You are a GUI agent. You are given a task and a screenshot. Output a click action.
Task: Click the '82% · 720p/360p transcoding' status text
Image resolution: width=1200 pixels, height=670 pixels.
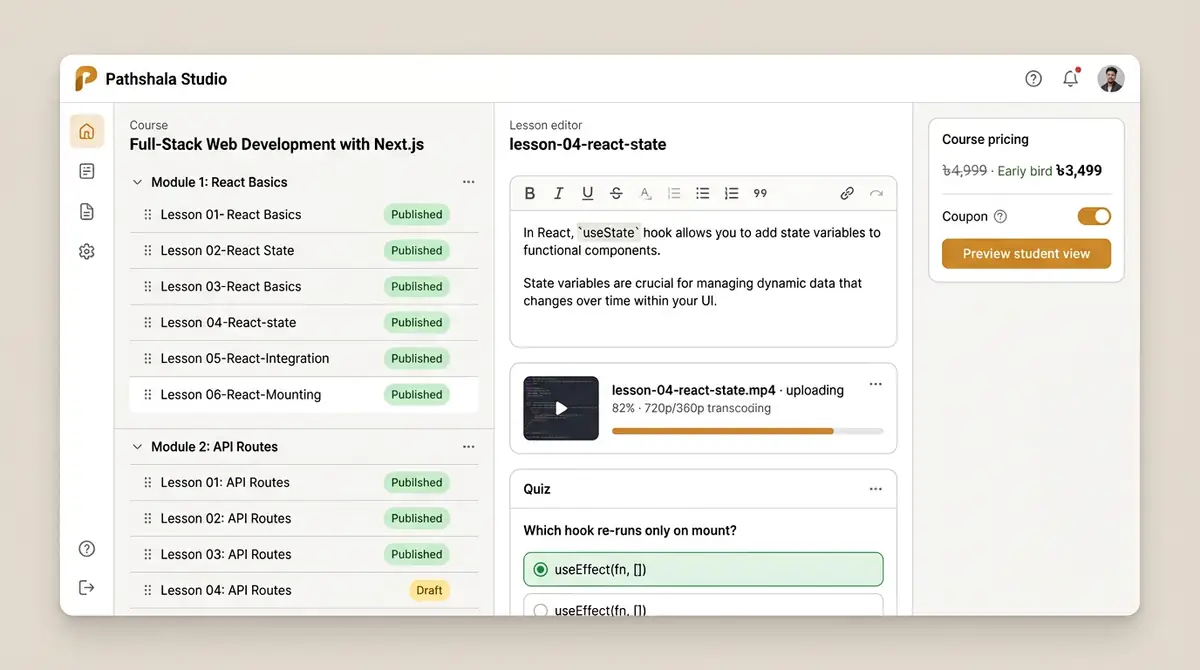(x=691, y=408)
